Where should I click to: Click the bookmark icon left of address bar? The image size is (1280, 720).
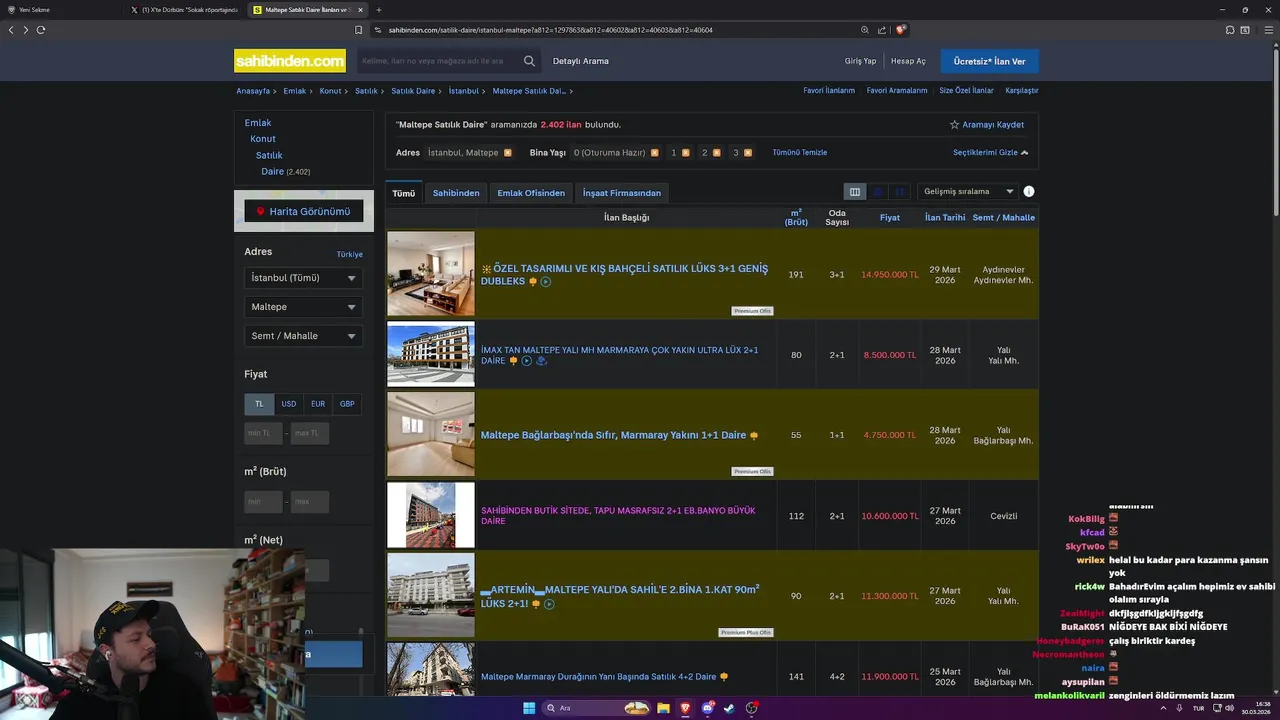(359, 30)
